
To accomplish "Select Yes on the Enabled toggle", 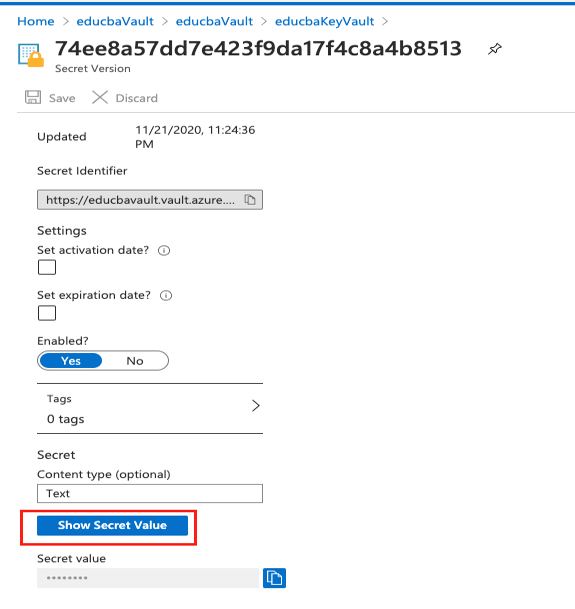I will [x=71, y=361].
